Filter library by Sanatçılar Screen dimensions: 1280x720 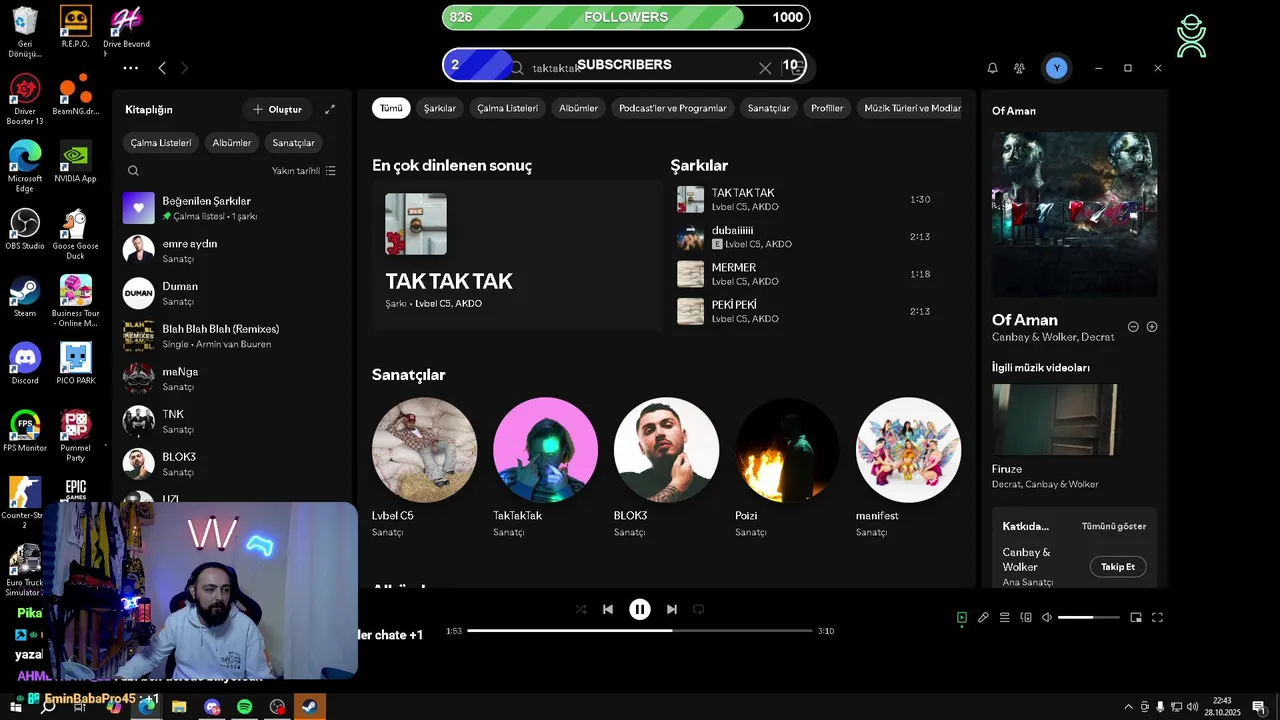[x=293, y=143]
